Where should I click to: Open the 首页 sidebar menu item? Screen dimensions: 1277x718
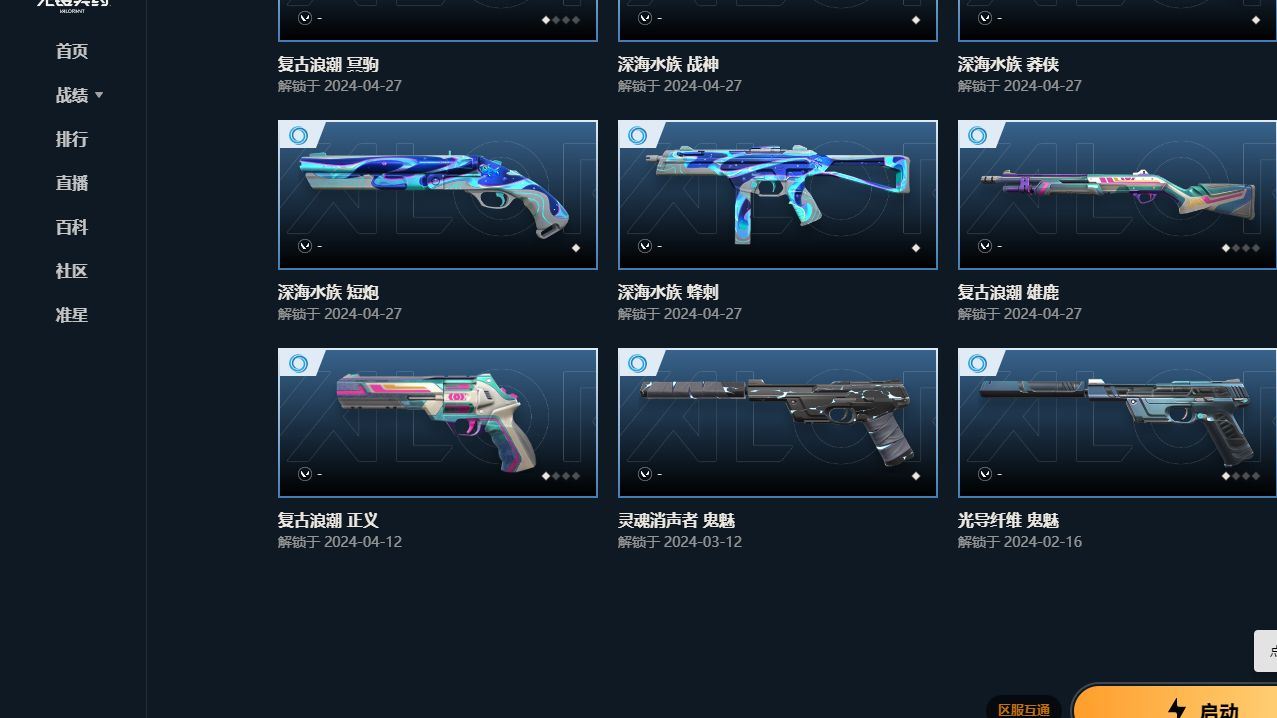pos(72,51)
